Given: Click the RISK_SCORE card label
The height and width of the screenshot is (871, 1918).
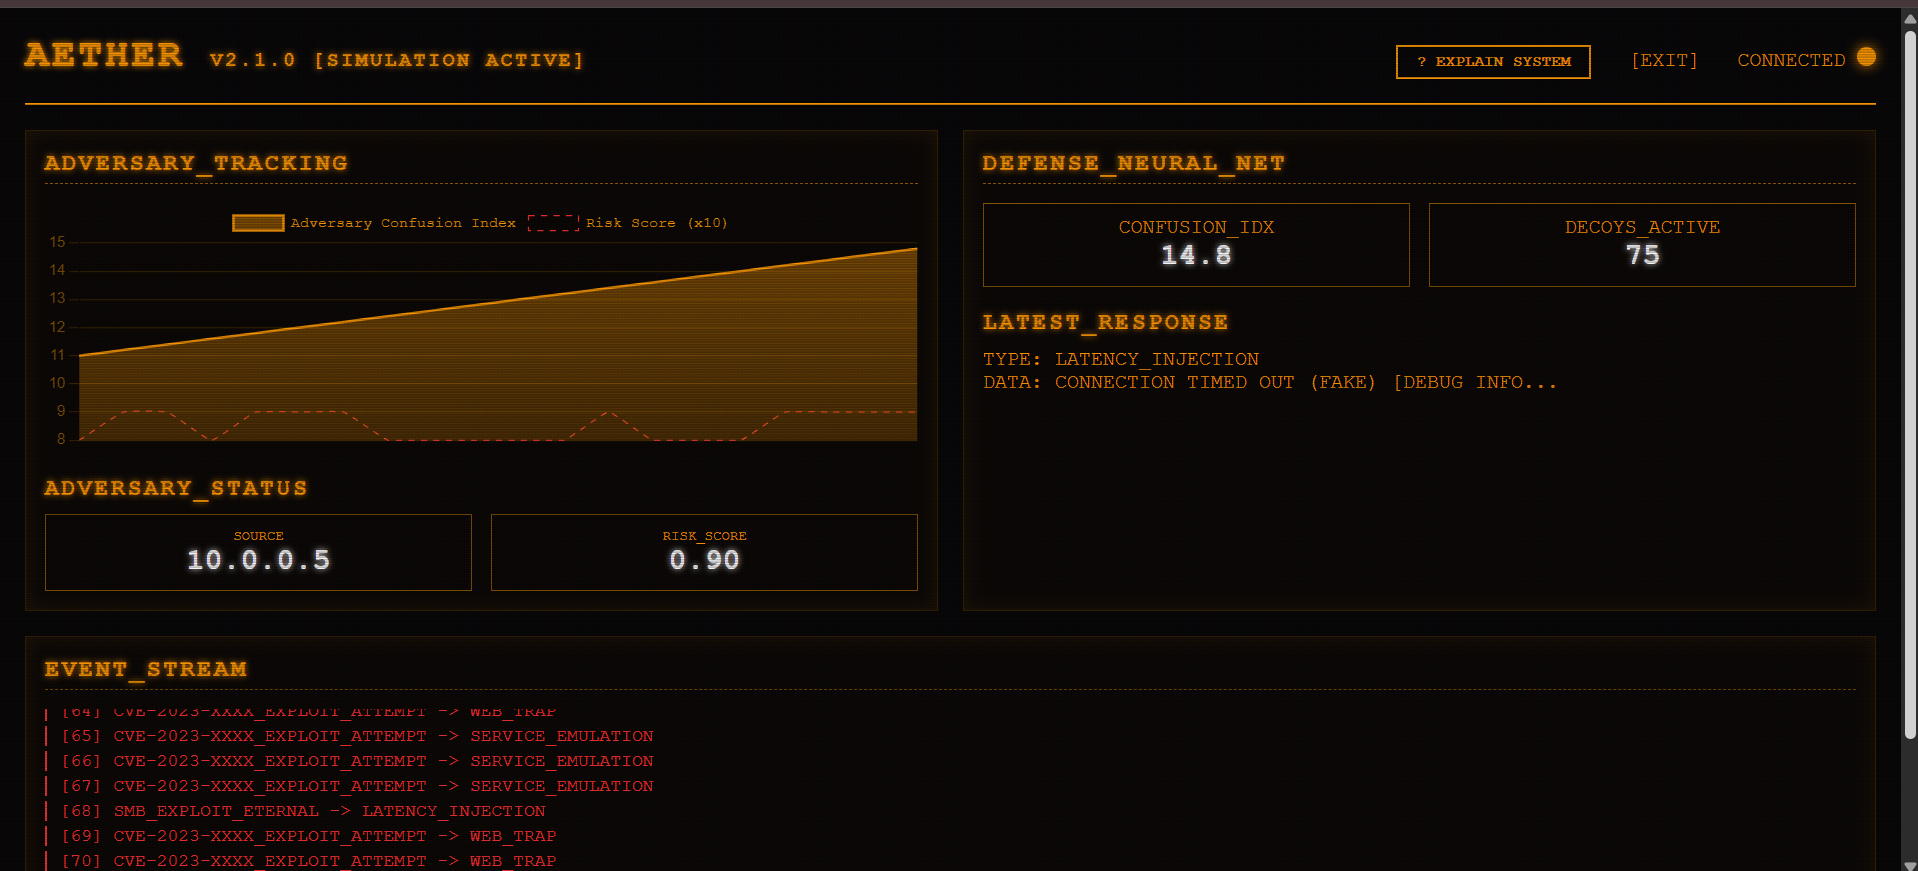Looking at the screenshot, I should 704,536.
